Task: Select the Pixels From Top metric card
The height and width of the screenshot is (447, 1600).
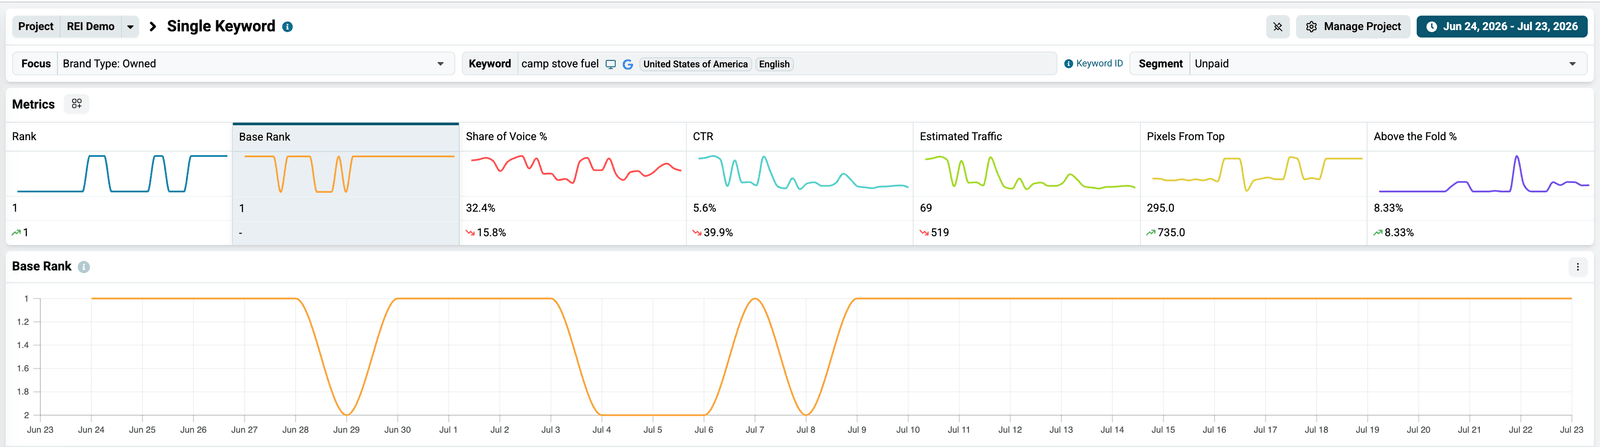Action: [x=1254, y=184]
